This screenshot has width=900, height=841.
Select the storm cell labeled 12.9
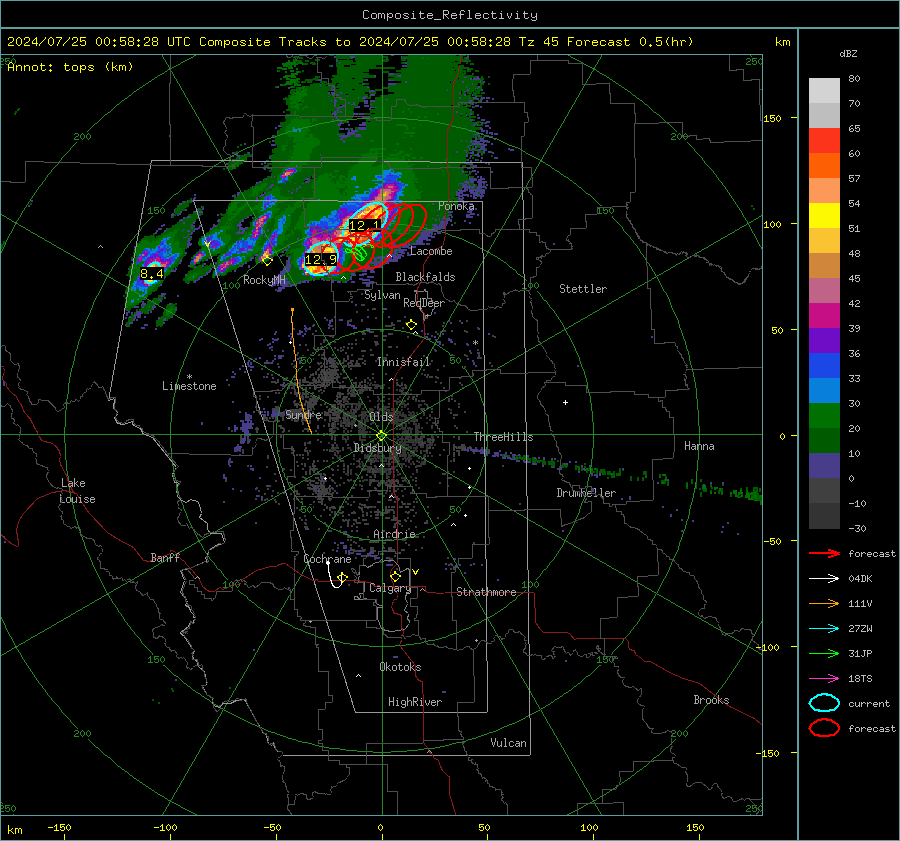(x=321, y=259)
